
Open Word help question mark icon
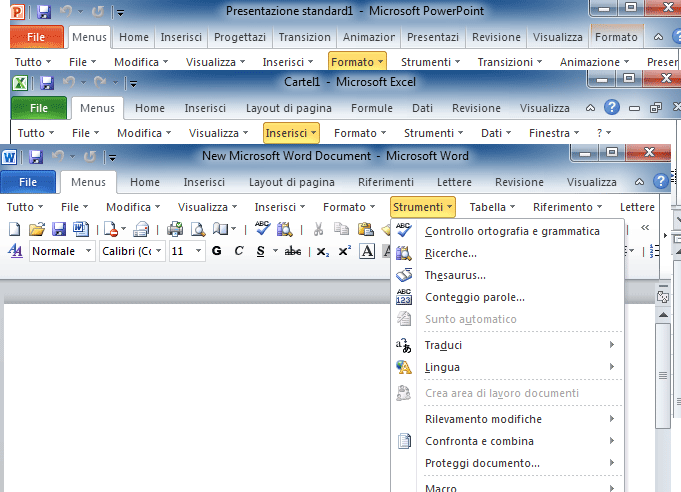(661, 181)
